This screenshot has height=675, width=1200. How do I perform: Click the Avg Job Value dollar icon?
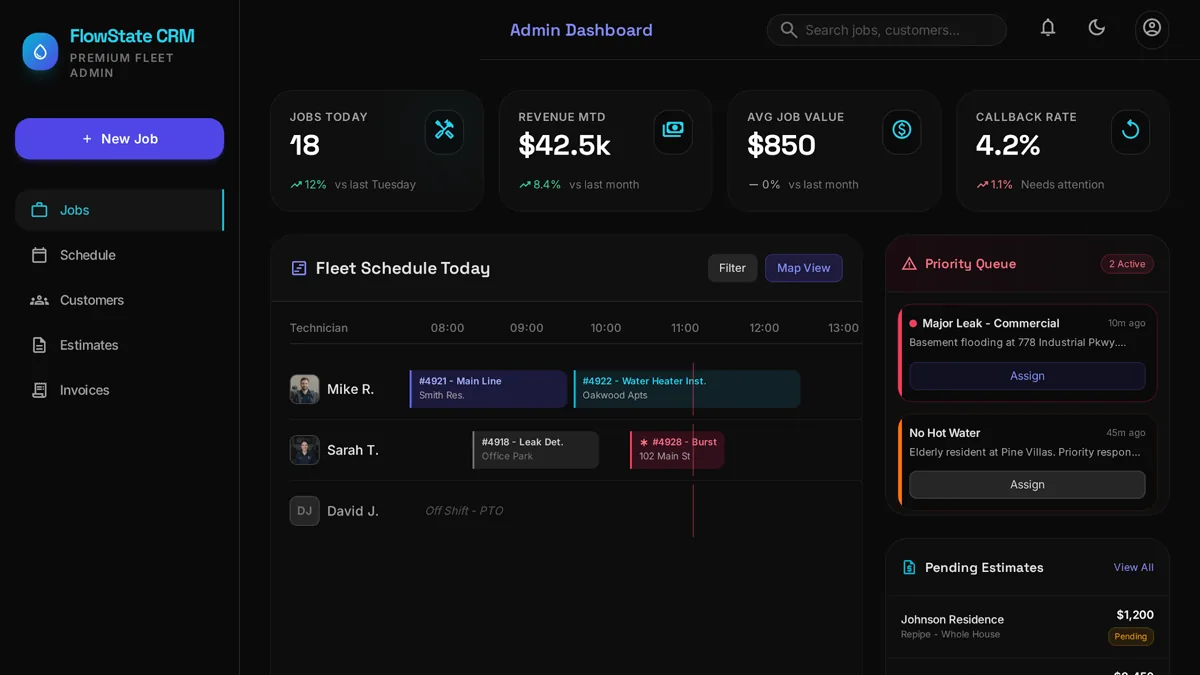[902, 130]
